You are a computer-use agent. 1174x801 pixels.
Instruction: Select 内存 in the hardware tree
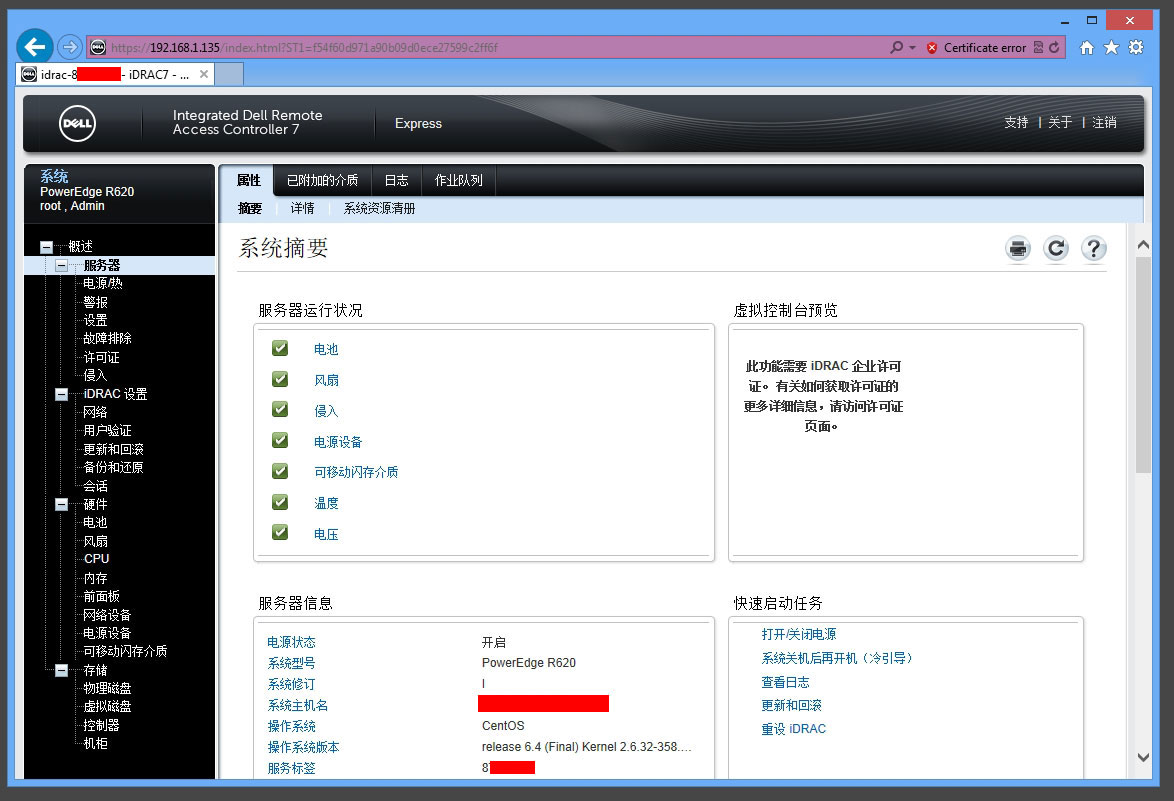click(x=95, y=578)
